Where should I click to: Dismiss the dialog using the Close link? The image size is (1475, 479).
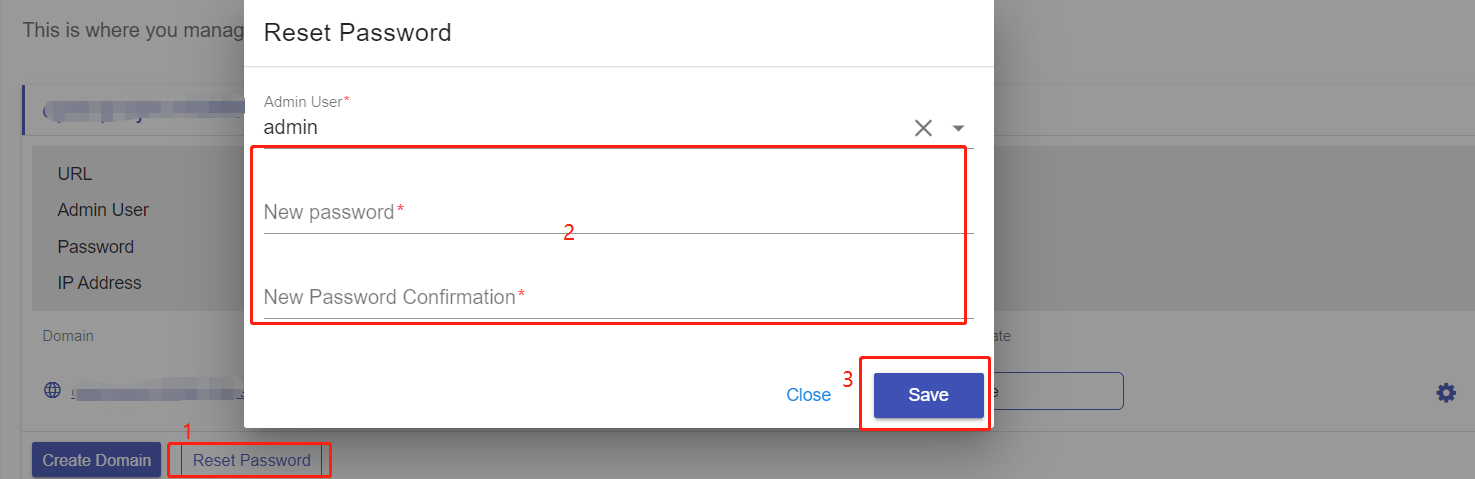point(808,395)
